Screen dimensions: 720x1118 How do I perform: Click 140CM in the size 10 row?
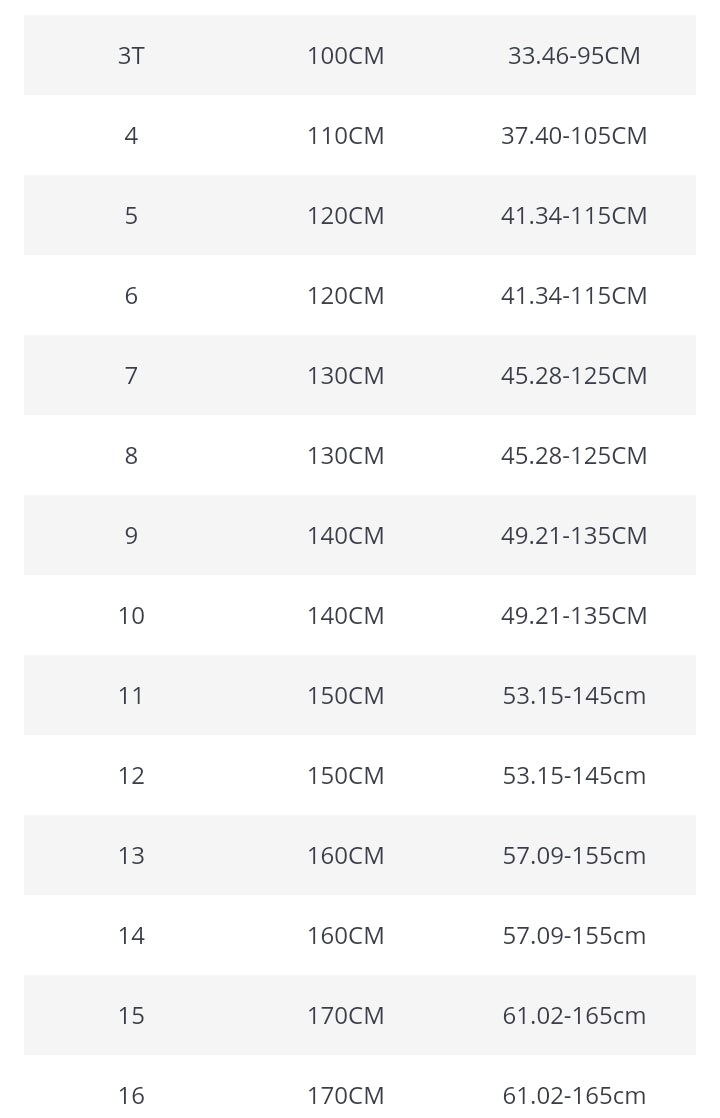point(345,616)
